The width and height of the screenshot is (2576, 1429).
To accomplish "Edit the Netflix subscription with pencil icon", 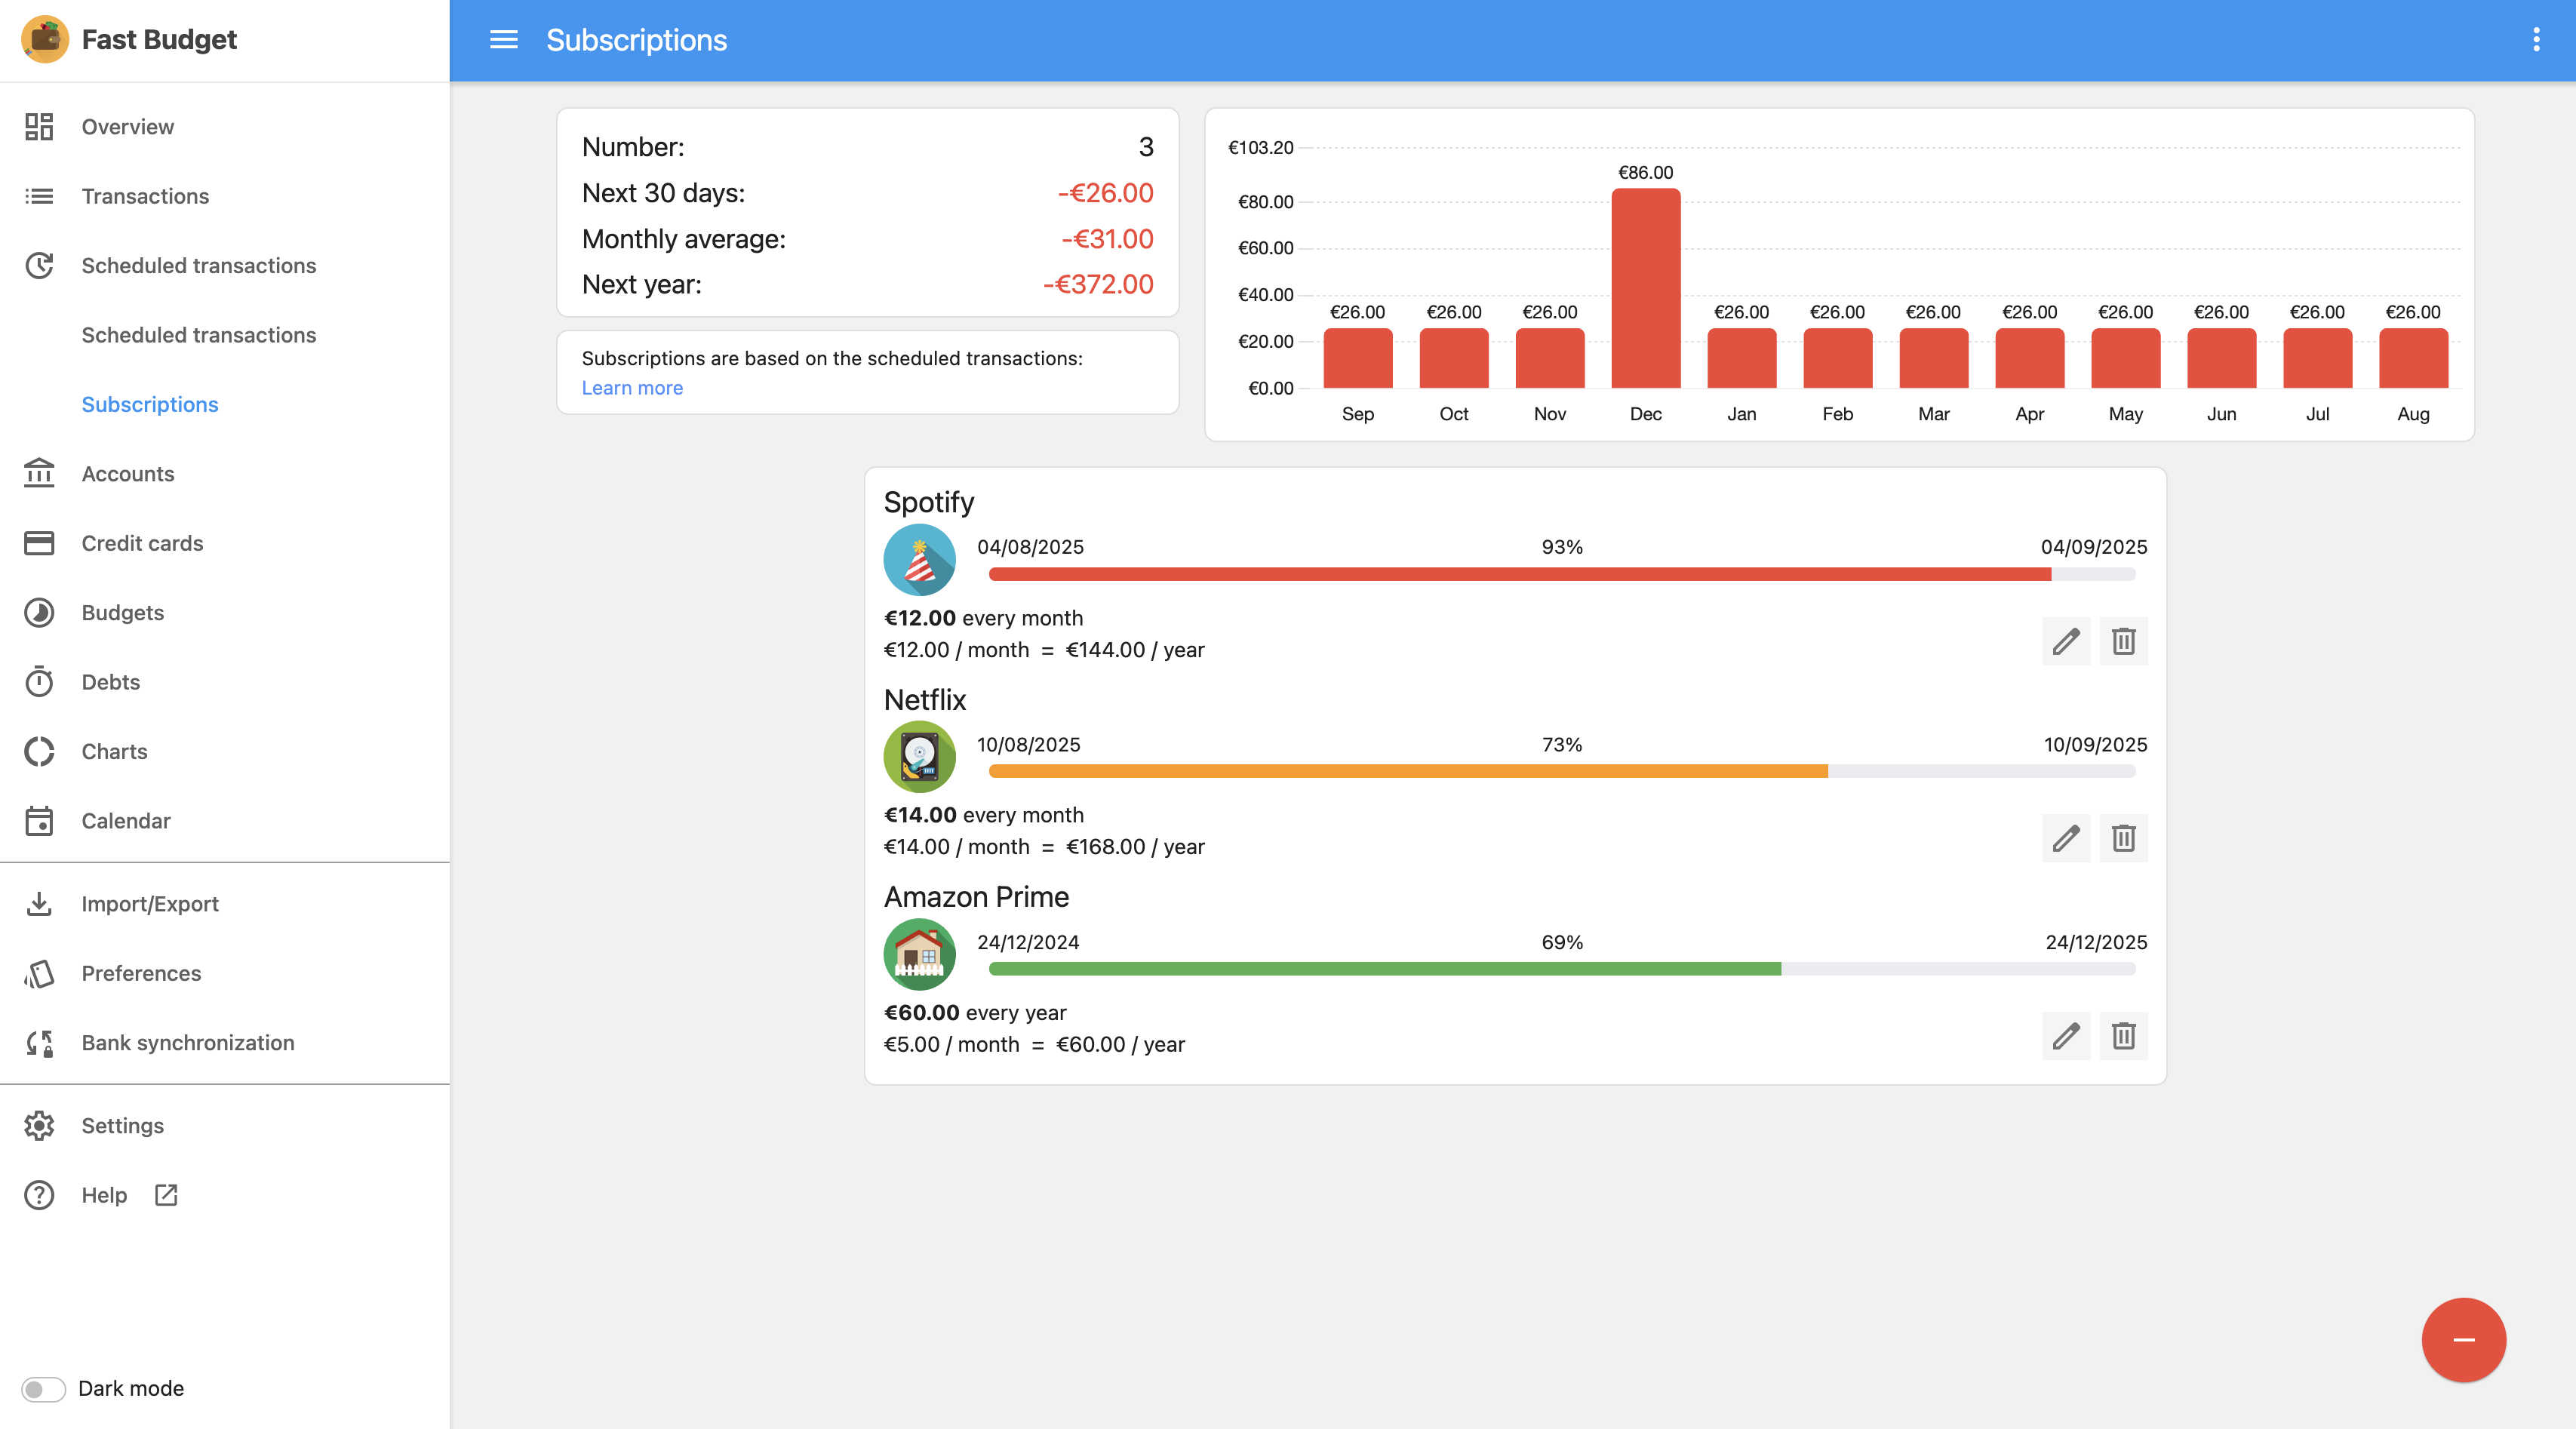I will 2066,838.
